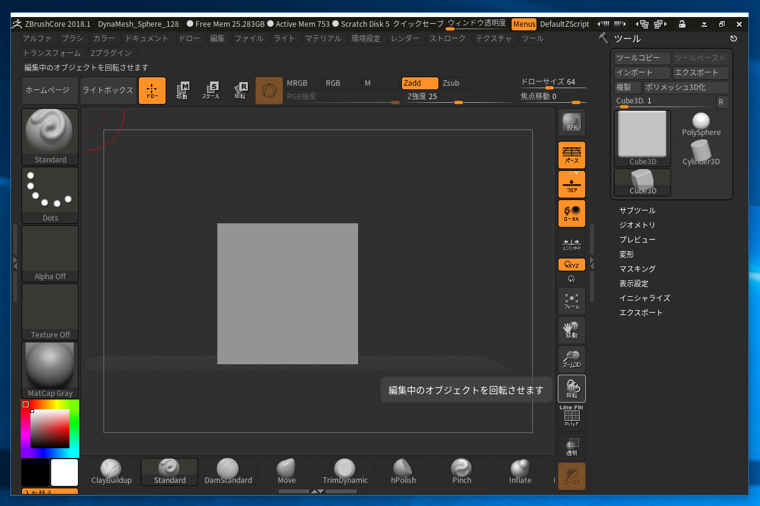This screenshot has height=506, width=760.
Task: Open the Texture Off selector
Action: coord(50,312)
